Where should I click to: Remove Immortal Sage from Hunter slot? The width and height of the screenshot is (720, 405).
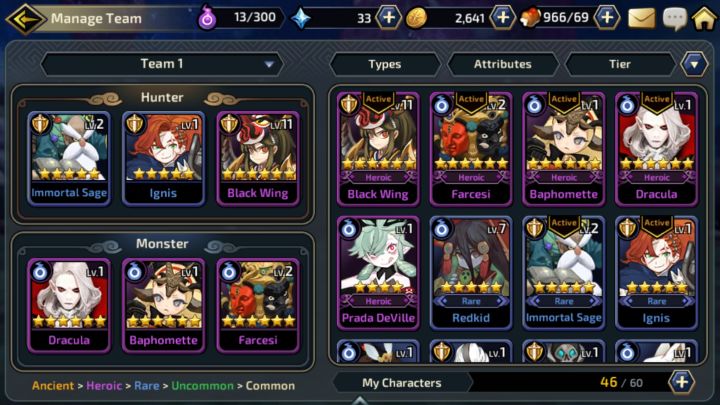point(69,158)
